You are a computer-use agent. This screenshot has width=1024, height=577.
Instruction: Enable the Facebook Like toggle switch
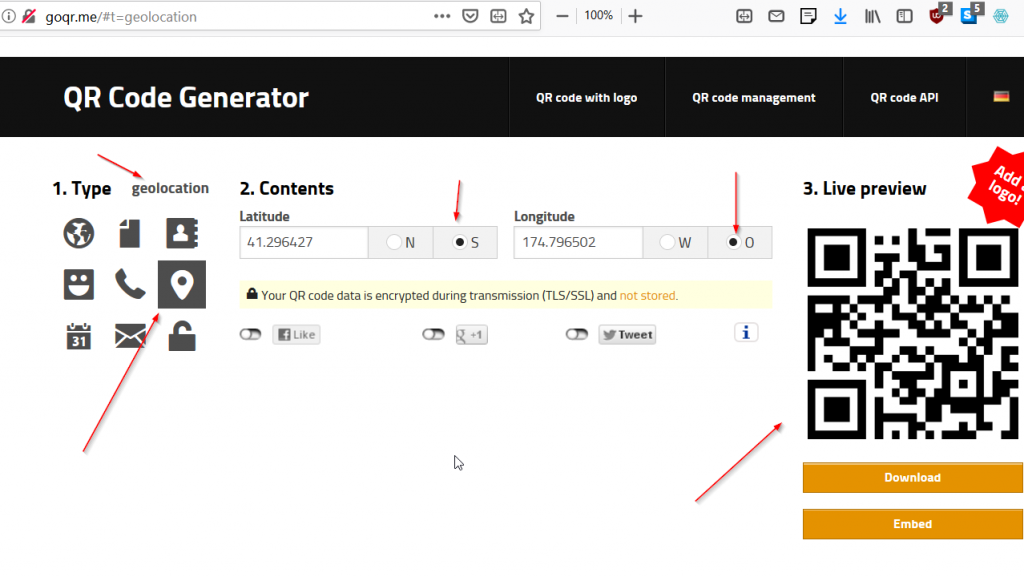coord(250,335)
